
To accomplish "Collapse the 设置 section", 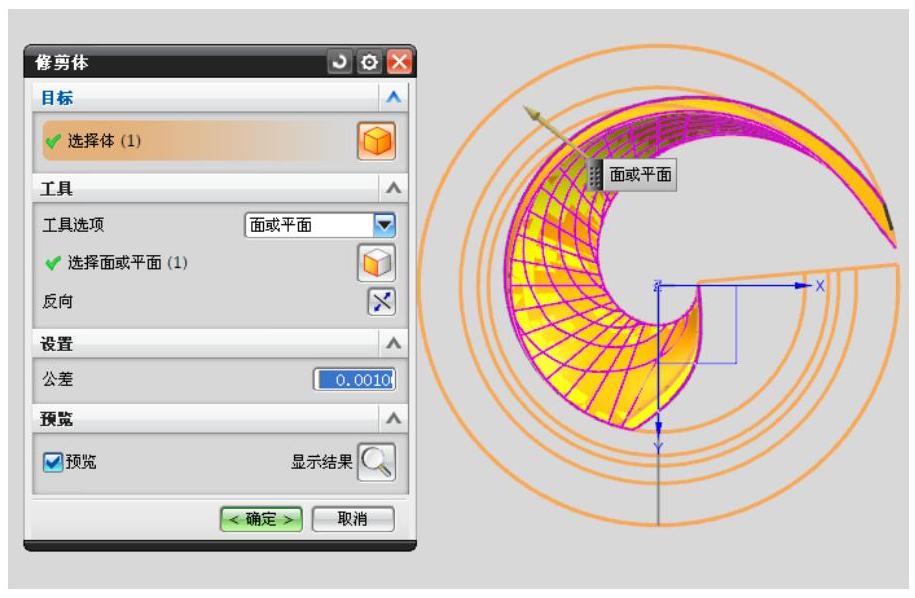I will pyautogui.click(x=394, y=343).
